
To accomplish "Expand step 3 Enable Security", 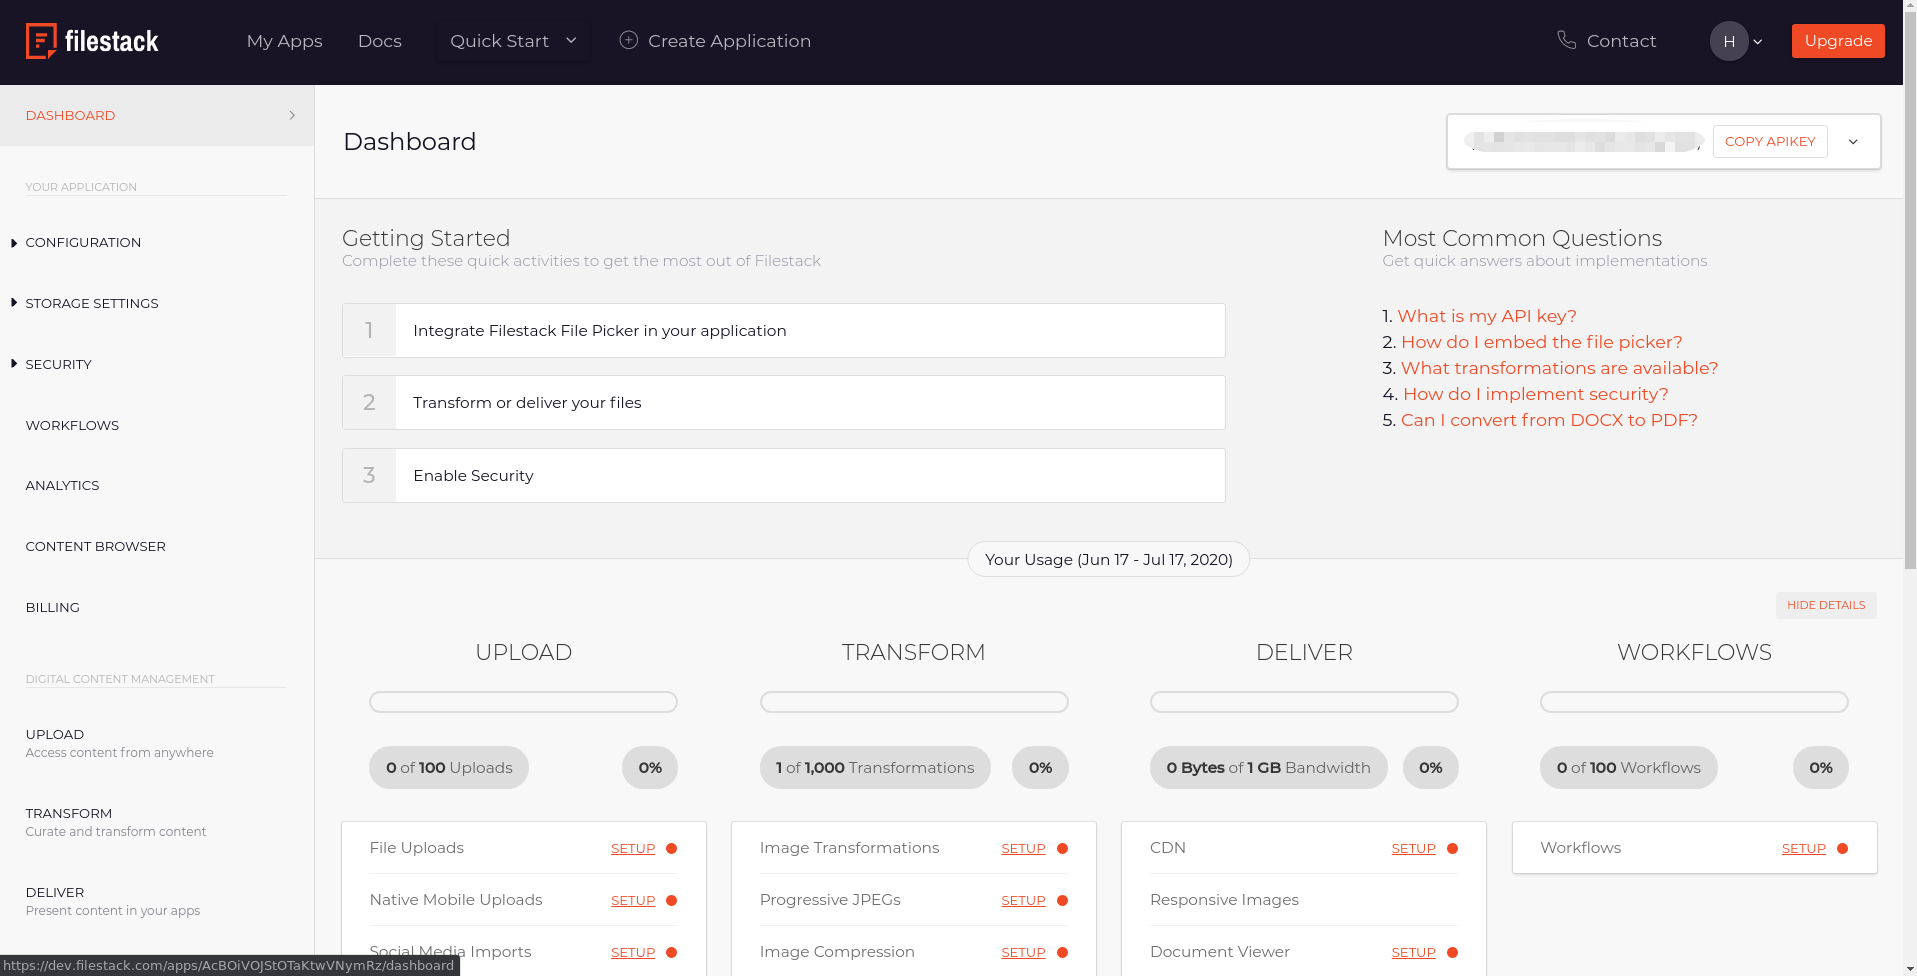I will pos(784,476).
